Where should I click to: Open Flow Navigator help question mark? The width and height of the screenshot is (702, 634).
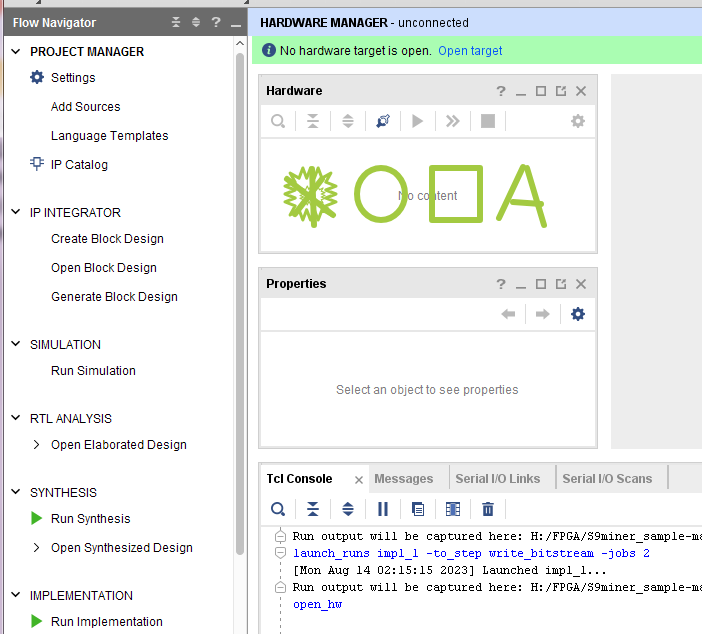pos(216,22)
